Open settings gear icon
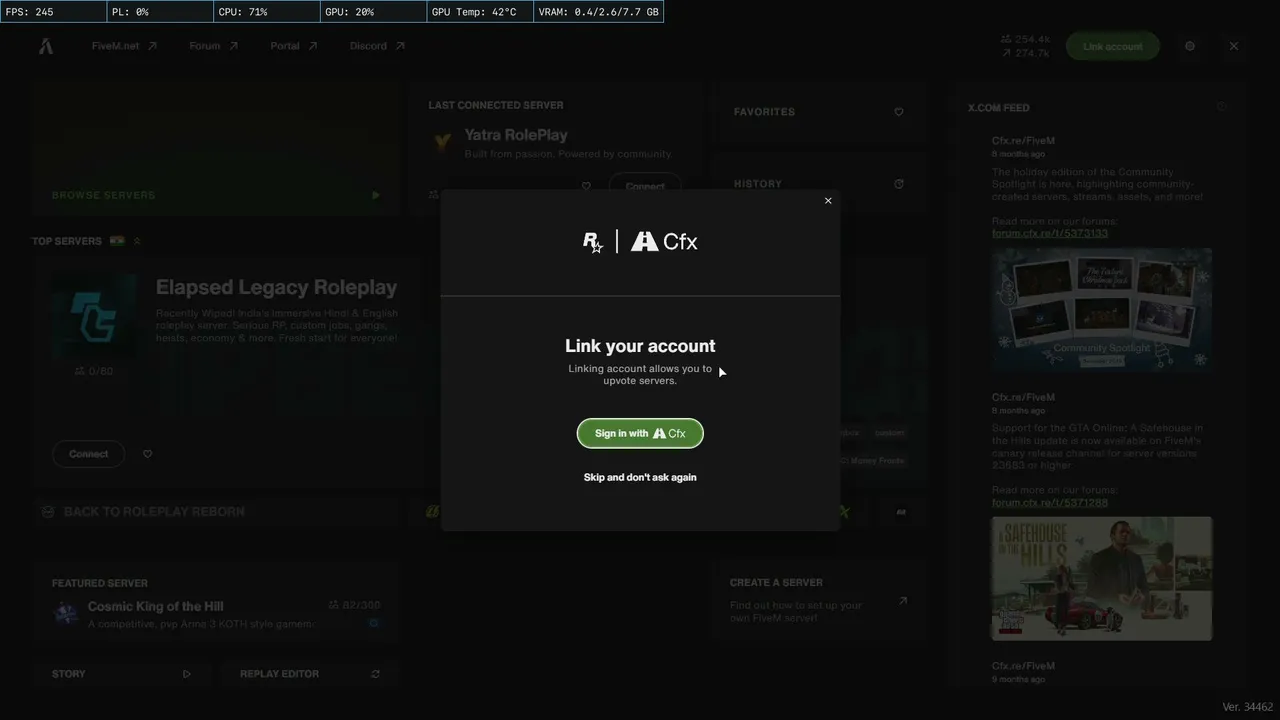This screenshot has width=1280, height=720. click(1190, 46)
